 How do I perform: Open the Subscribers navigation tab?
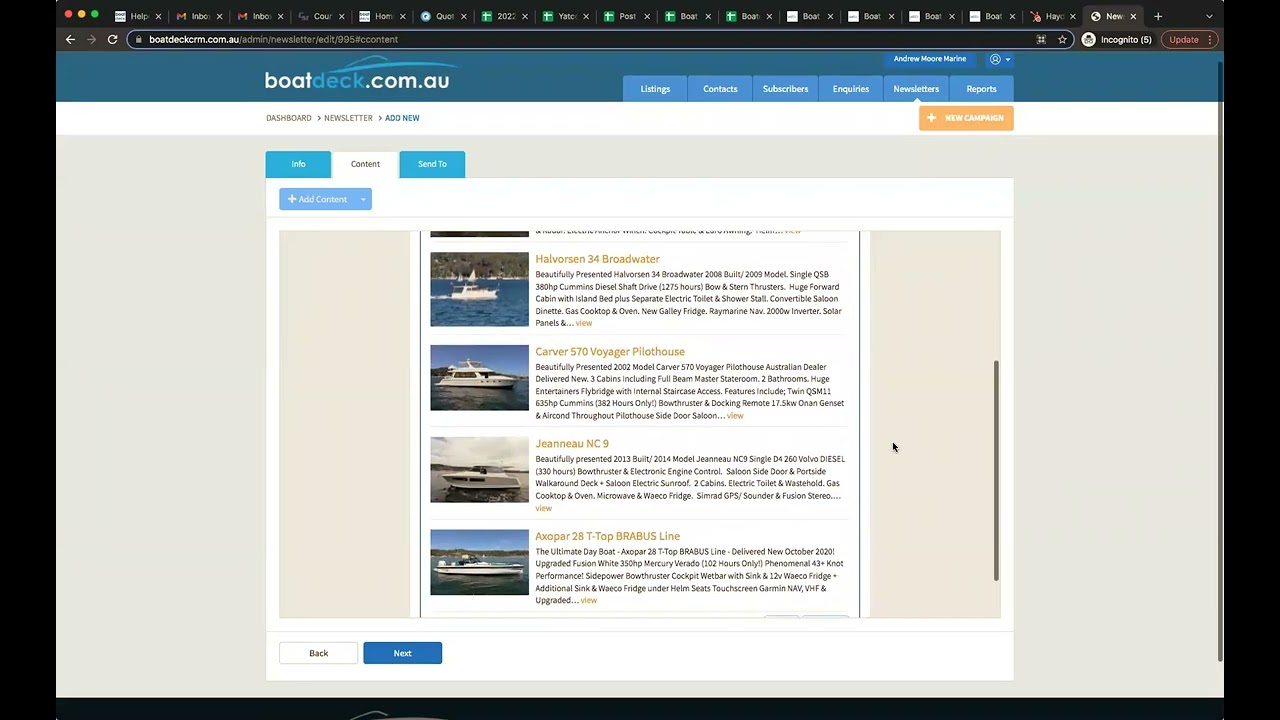click(785, 89)
